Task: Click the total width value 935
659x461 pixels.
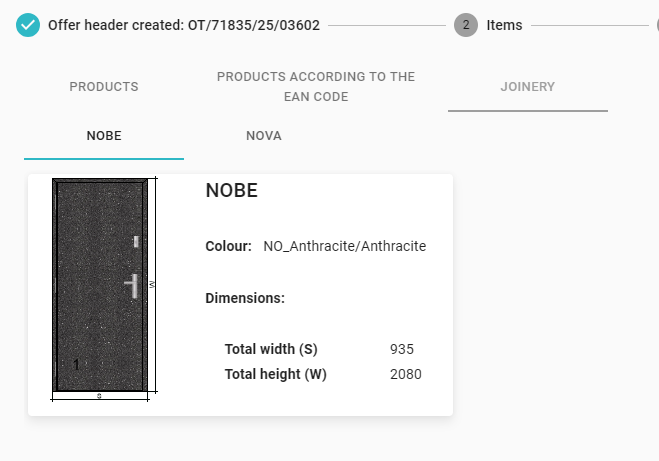Action: [x=402, y=349]
